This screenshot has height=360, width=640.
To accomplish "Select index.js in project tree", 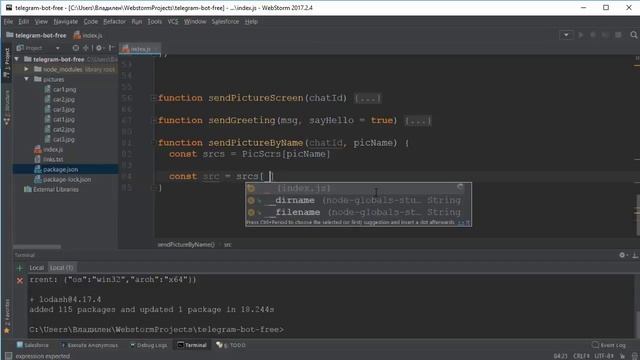I will 49,149.
